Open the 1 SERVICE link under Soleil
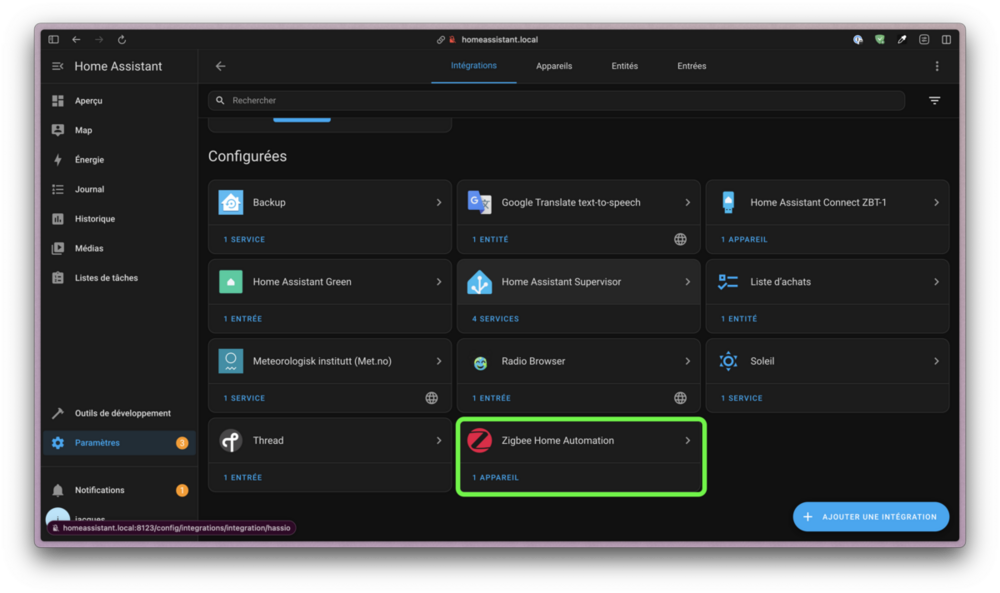Image resolution: width=1000 pixels, height=593 pixels. pos(742,399)
